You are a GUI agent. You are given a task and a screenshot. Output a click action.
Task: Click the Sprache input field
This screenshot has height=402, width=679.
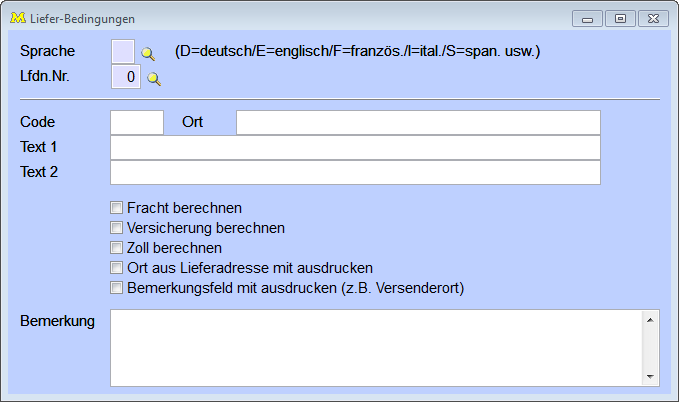(x=123, y=51)
